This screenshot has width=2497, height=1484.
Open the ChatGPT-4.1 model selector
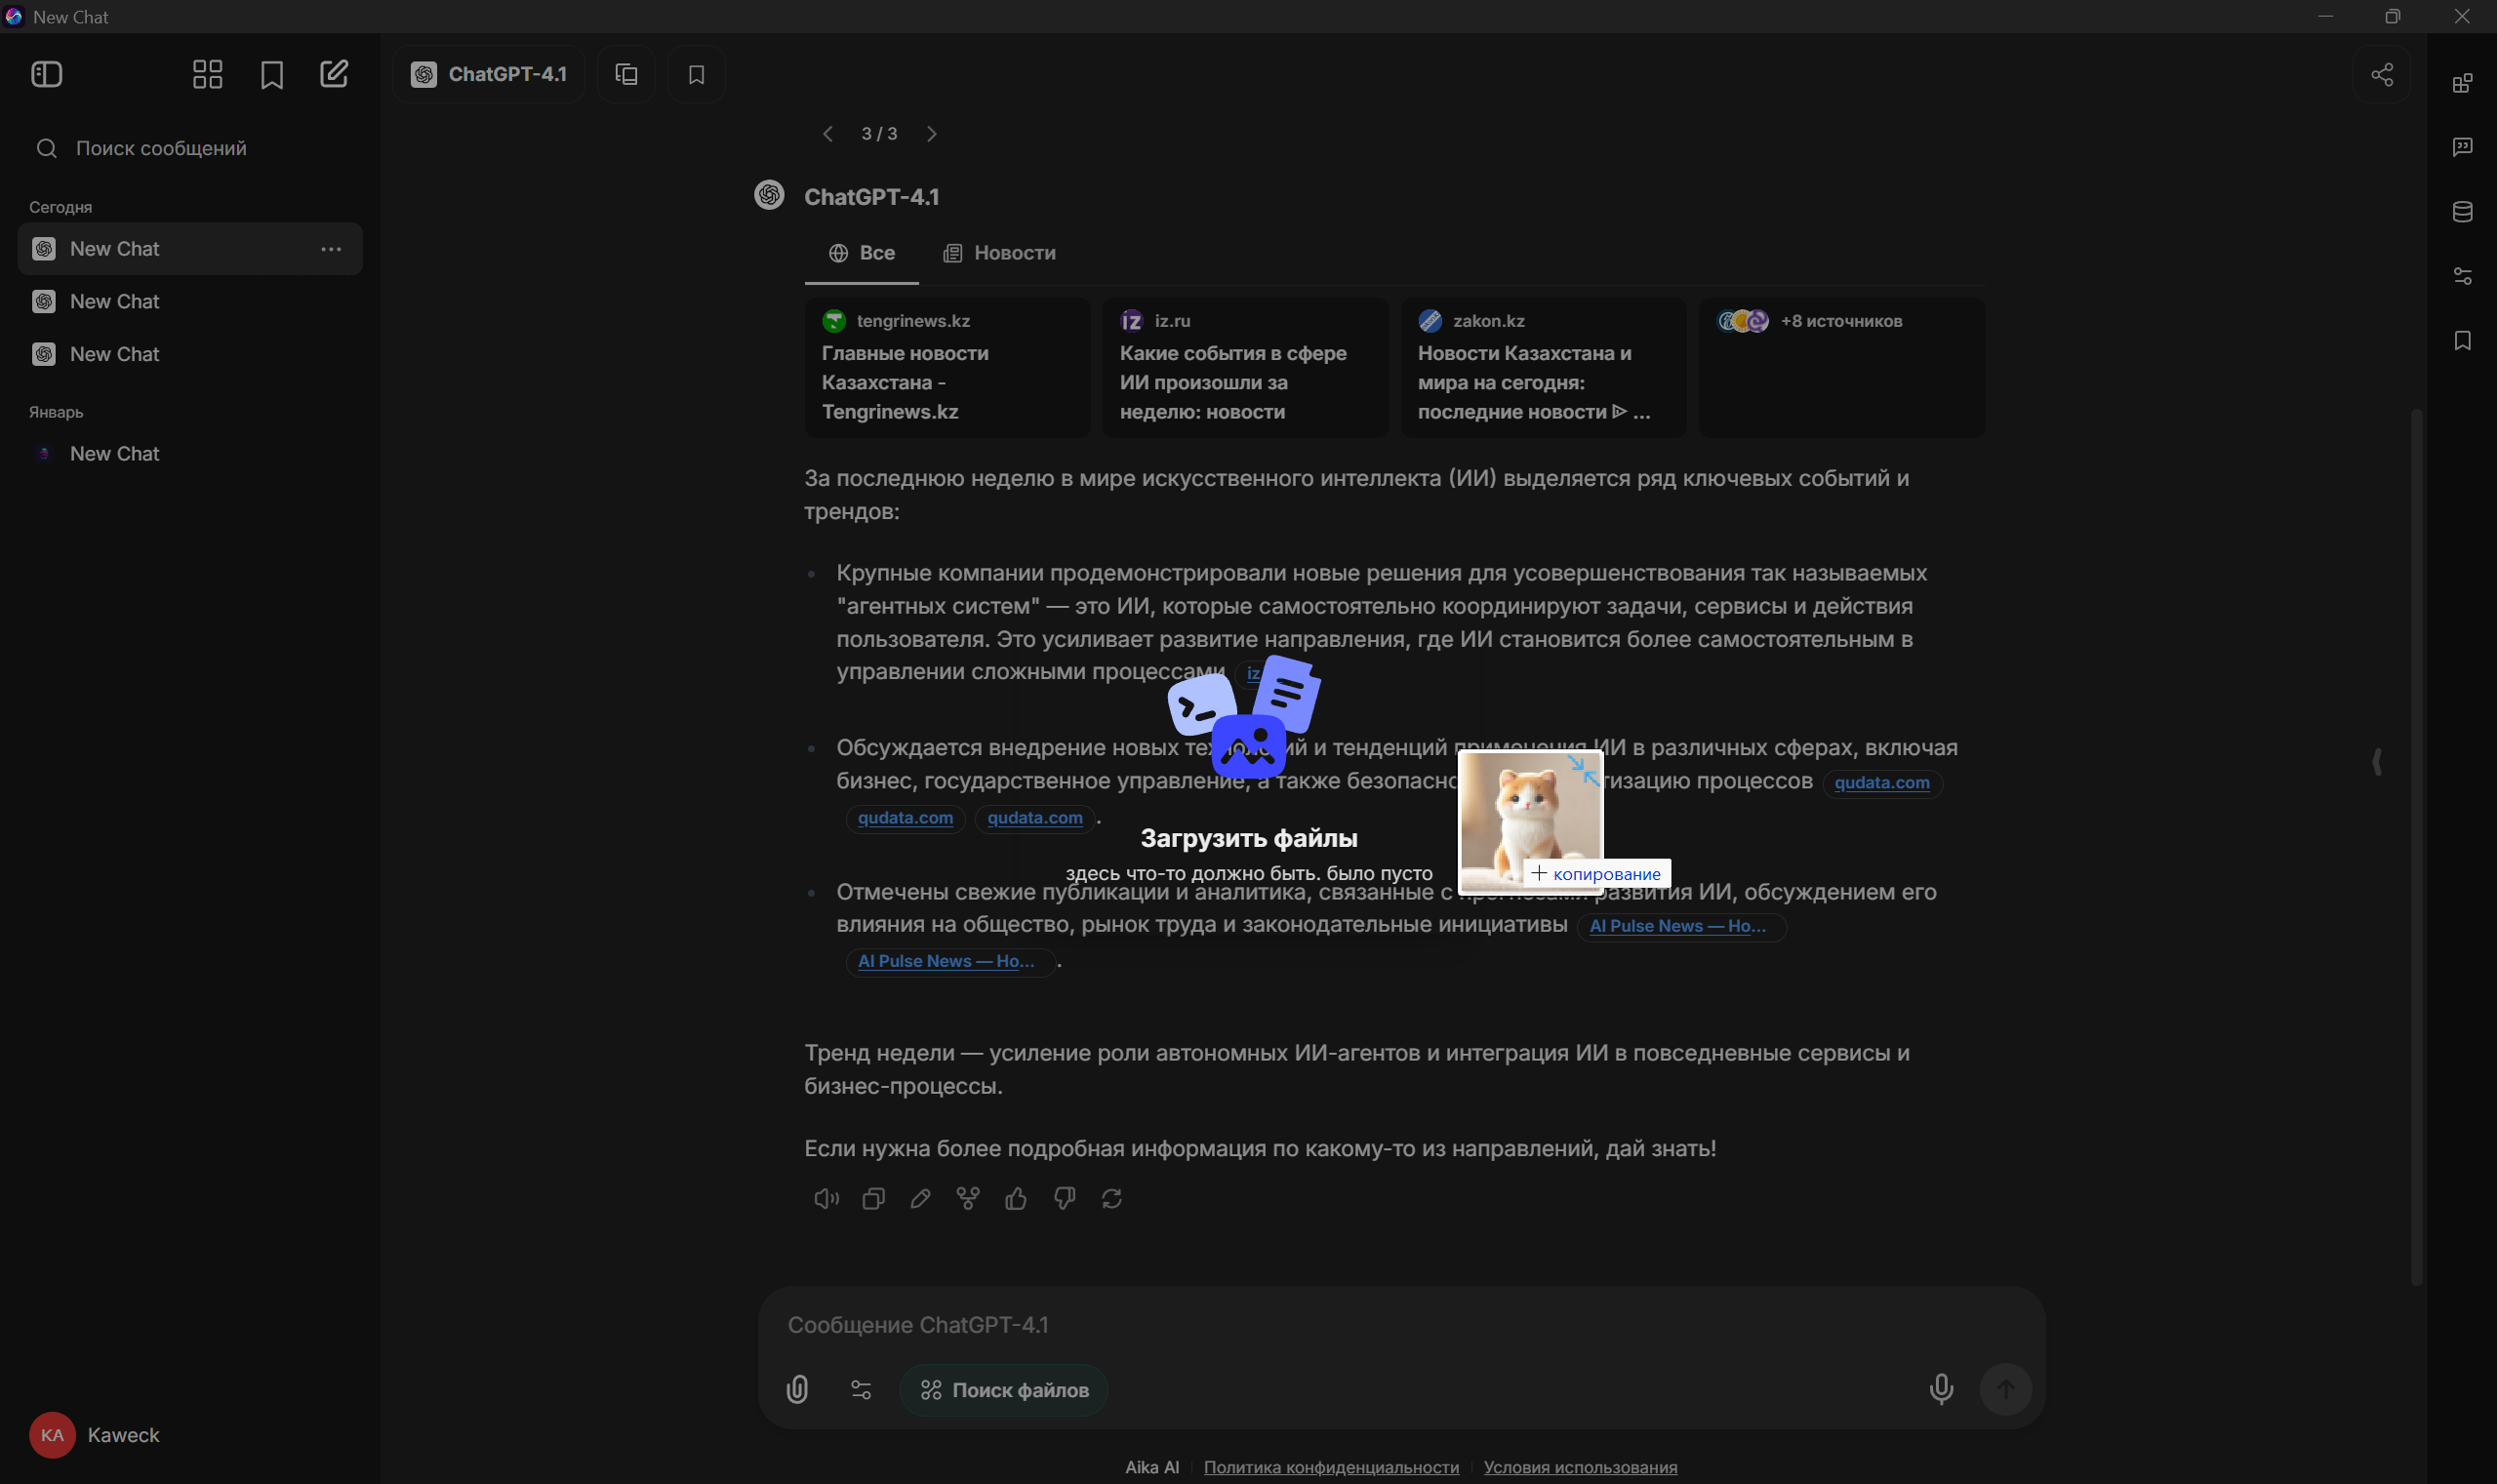[489, 74]
